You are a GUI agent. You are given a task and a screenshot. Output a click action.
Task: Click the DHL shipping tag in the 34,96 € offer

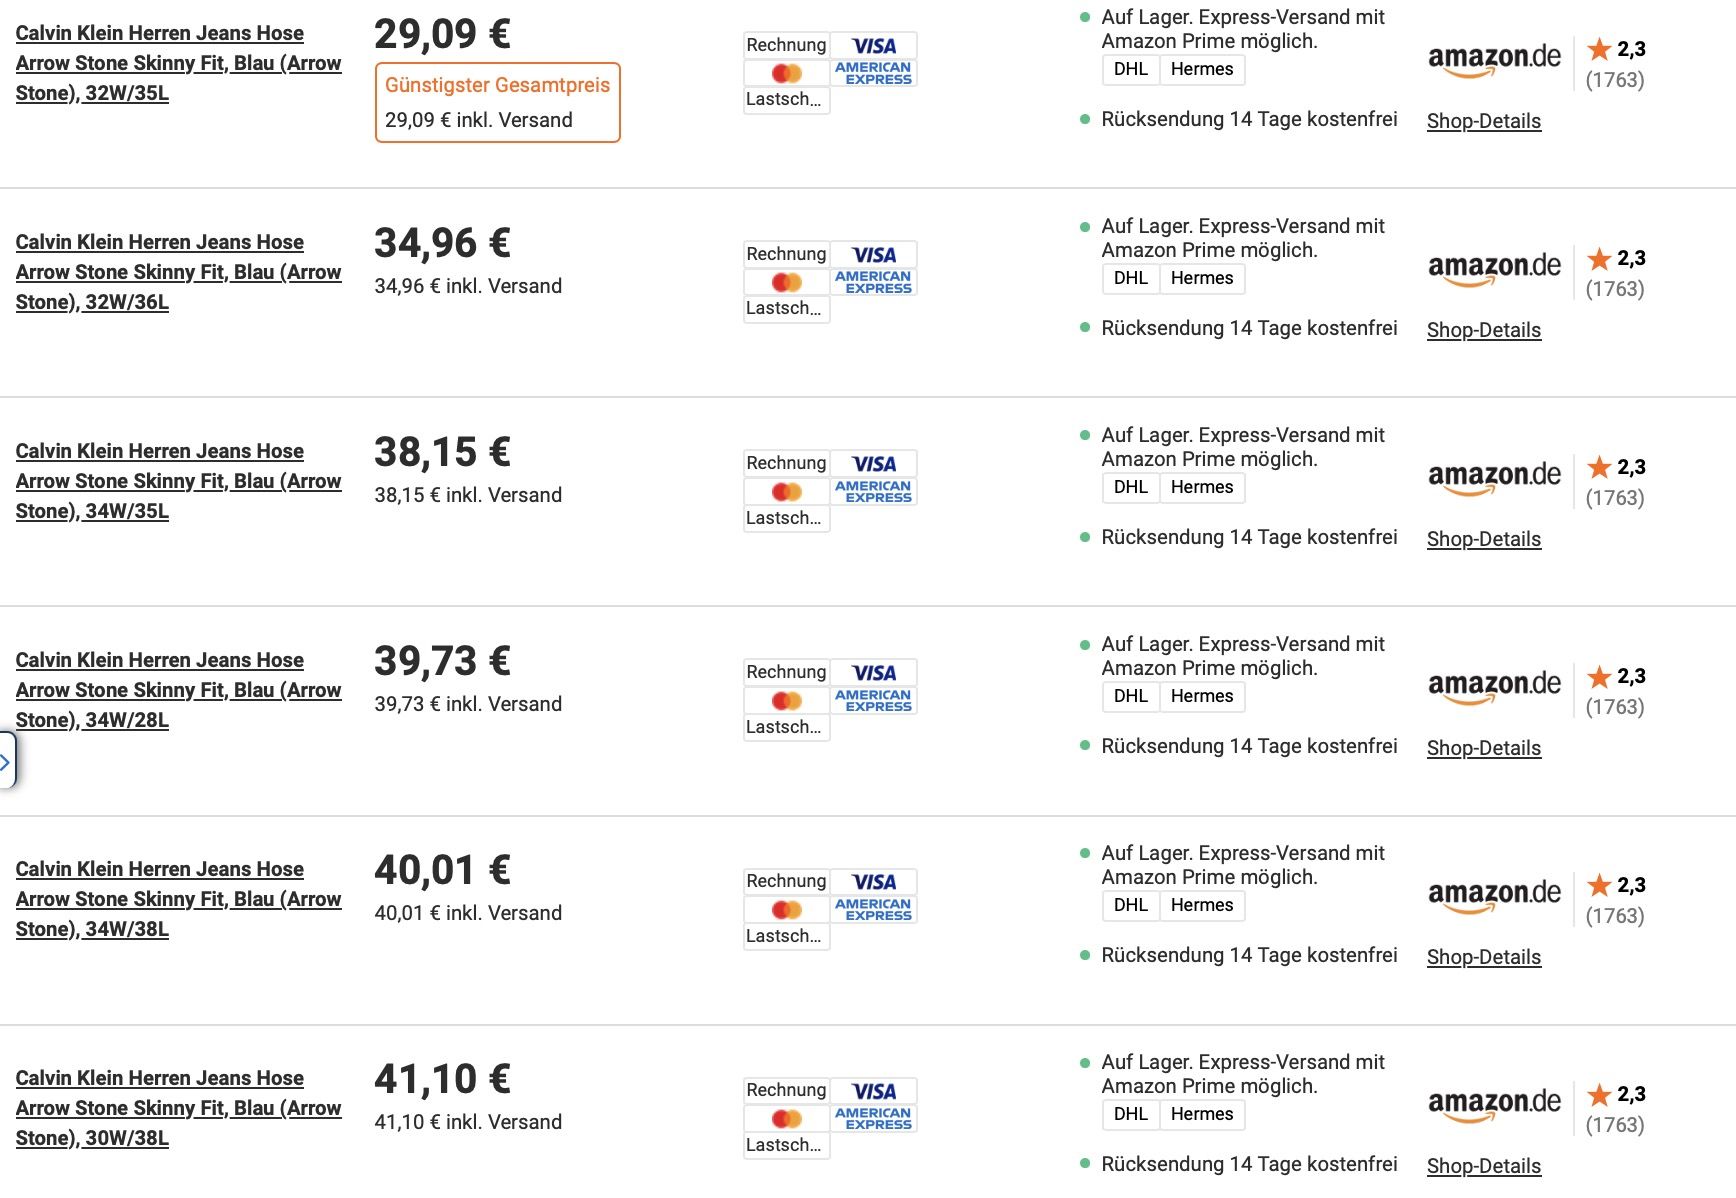coord(1130,278)
